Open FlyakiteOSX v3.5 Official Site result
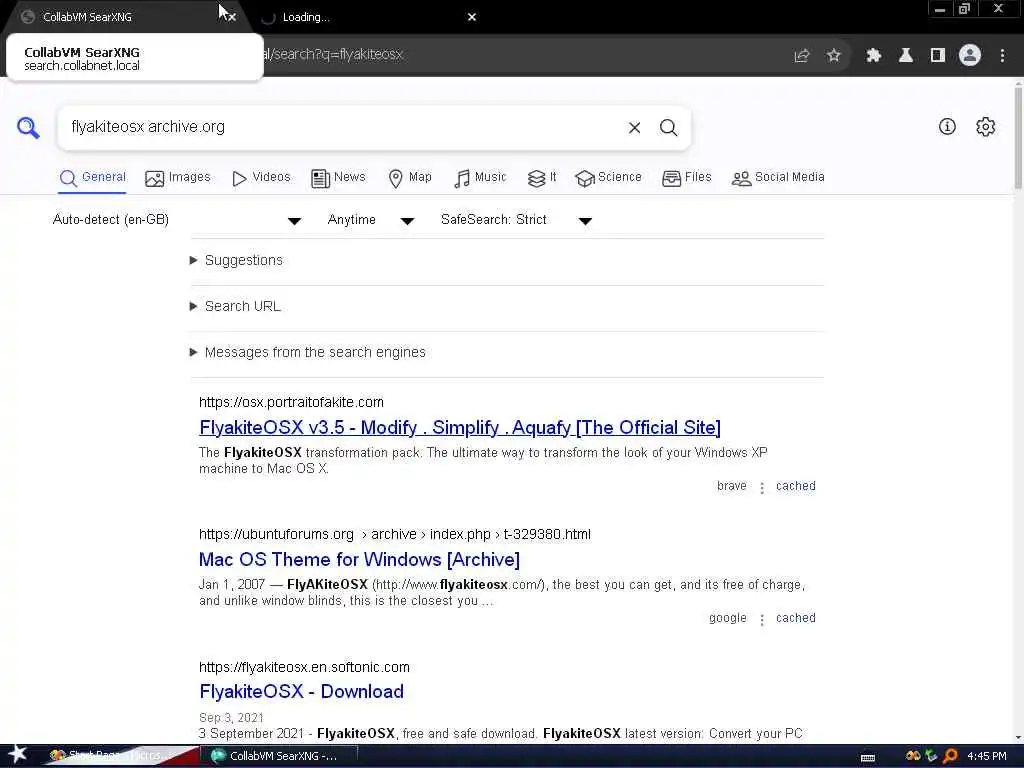Screen dimensions: 1024x768 (x=460, y=428)
